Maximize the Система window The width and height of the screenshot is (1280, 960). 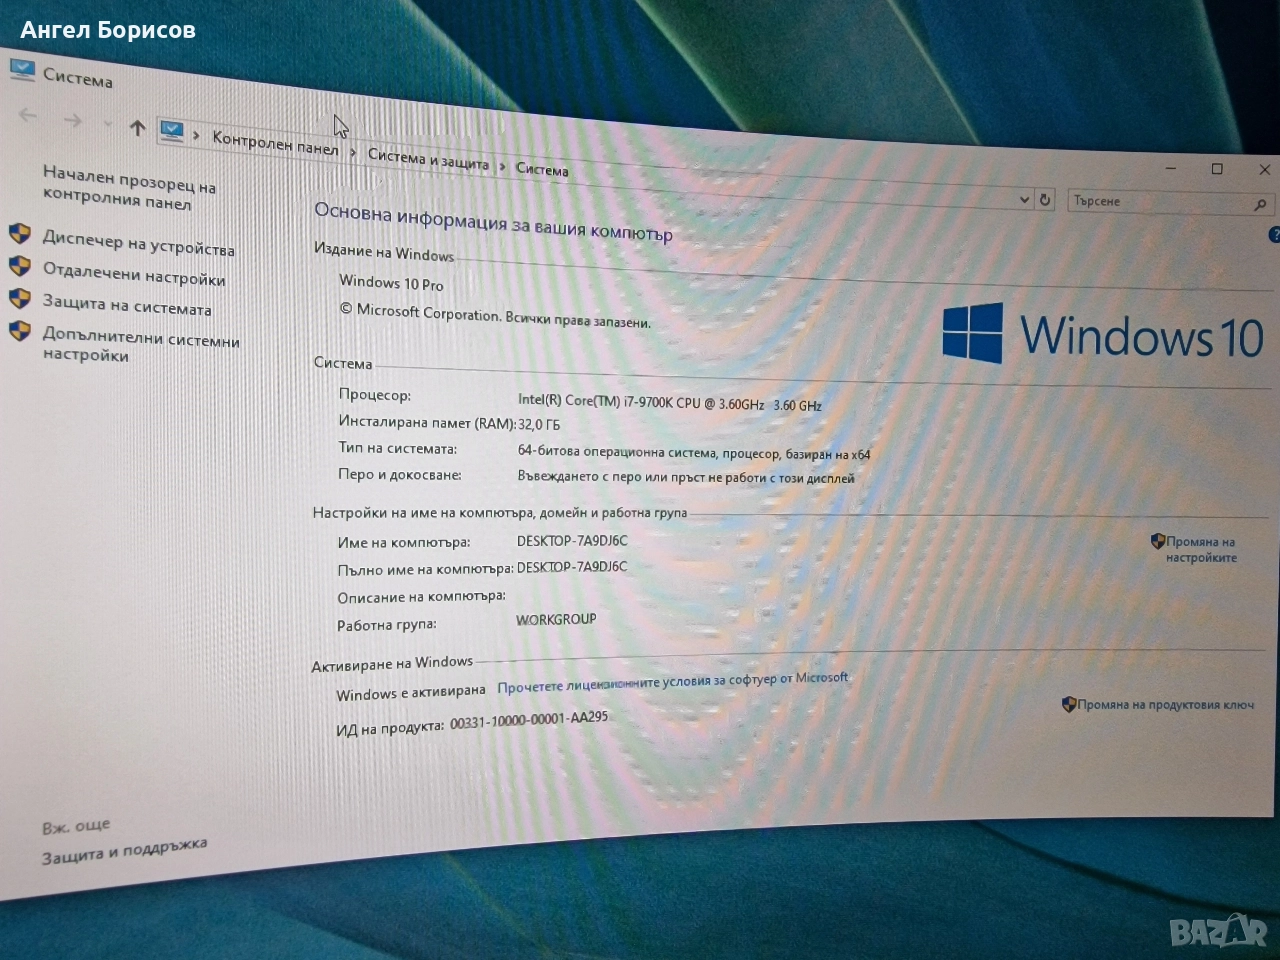pos(1217,169)
